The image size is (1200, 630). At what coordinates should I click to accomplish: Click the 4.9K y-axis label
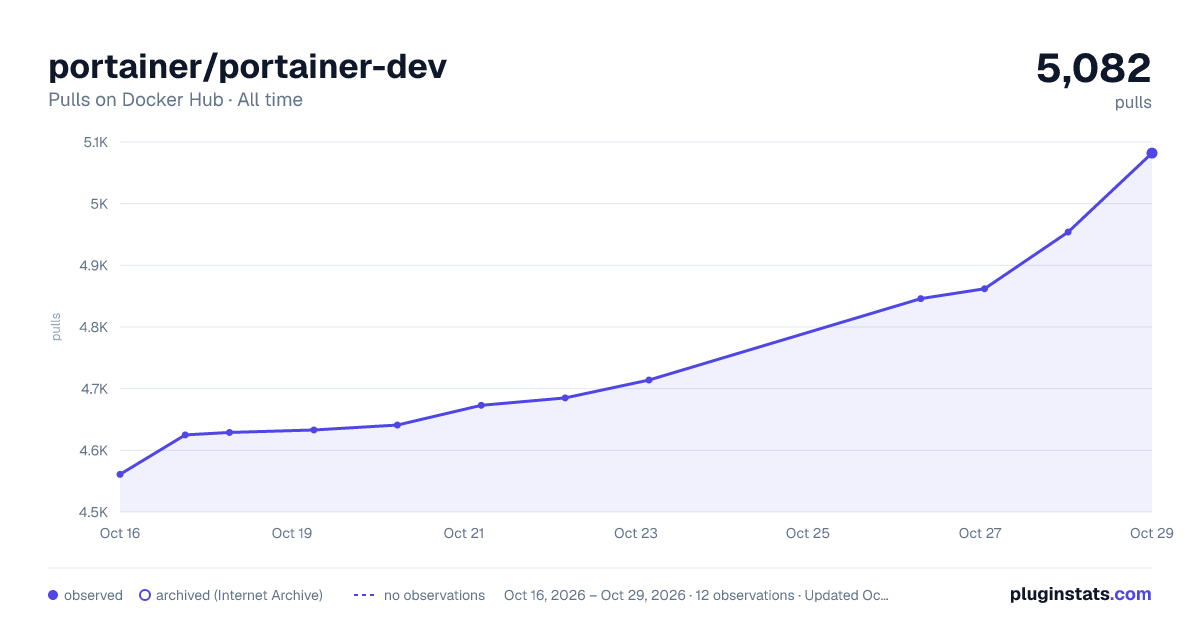pyautogui.click(x=94, y=266)
